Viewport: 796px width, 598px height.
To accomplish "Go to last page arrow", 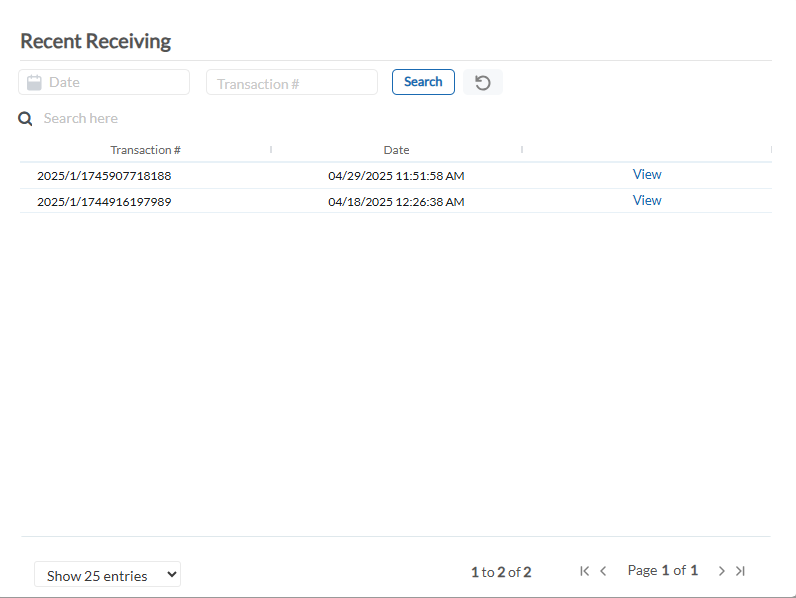I will pyautogui.click(x=740, y=571).
